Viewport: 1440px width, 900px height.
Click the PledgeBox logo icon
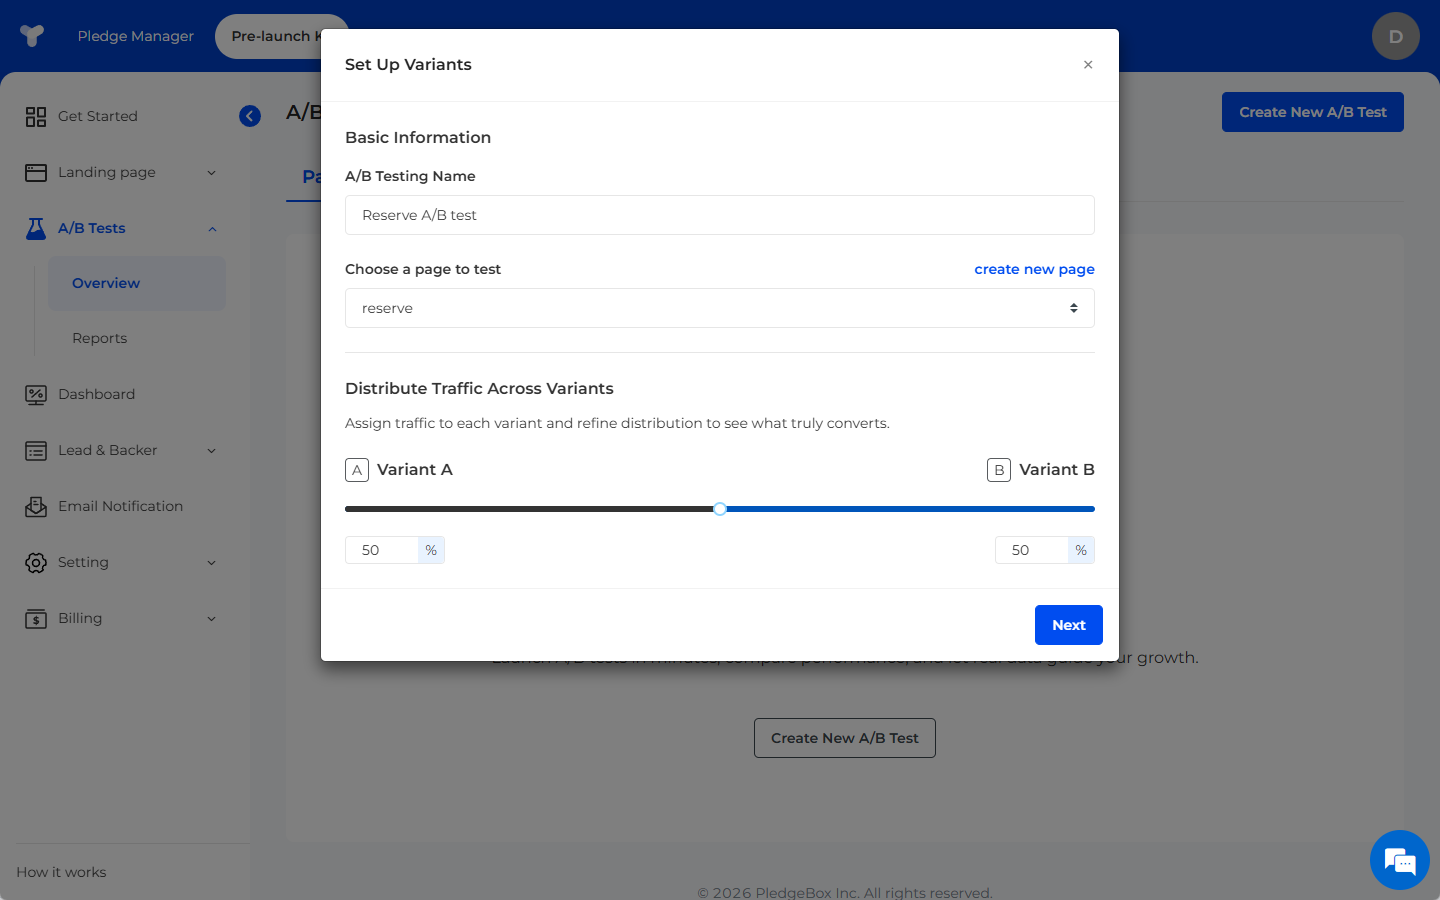(32, 36)
